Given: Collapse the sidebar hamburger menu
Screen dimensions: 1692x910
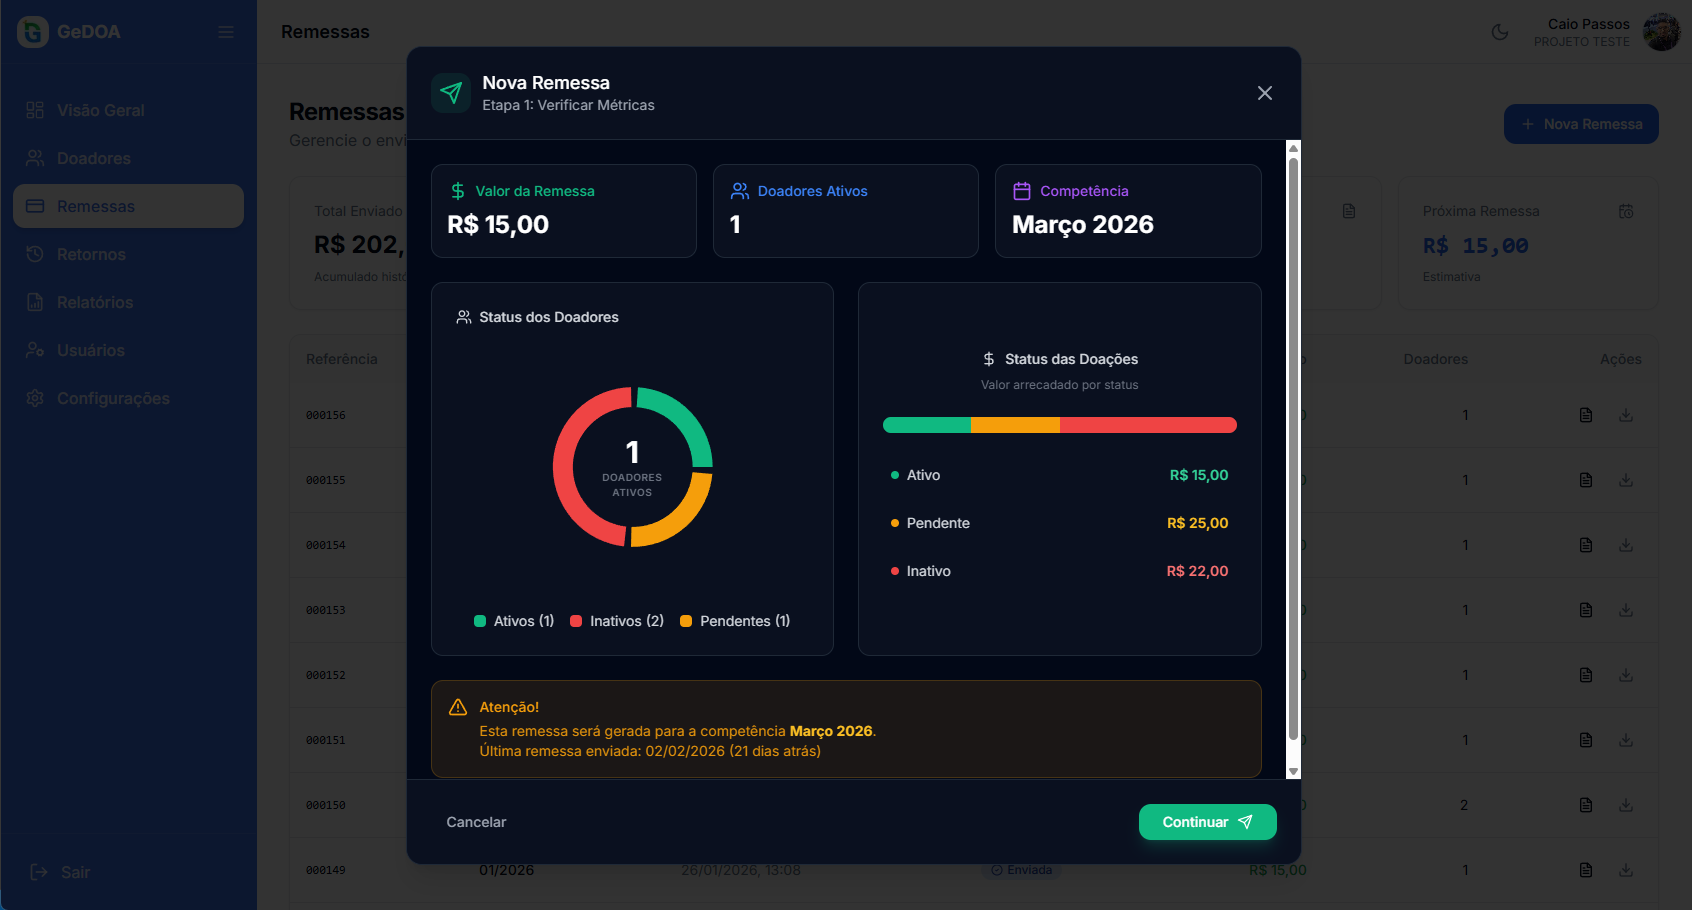Looking at the screenshot, I should coord(226,32).
